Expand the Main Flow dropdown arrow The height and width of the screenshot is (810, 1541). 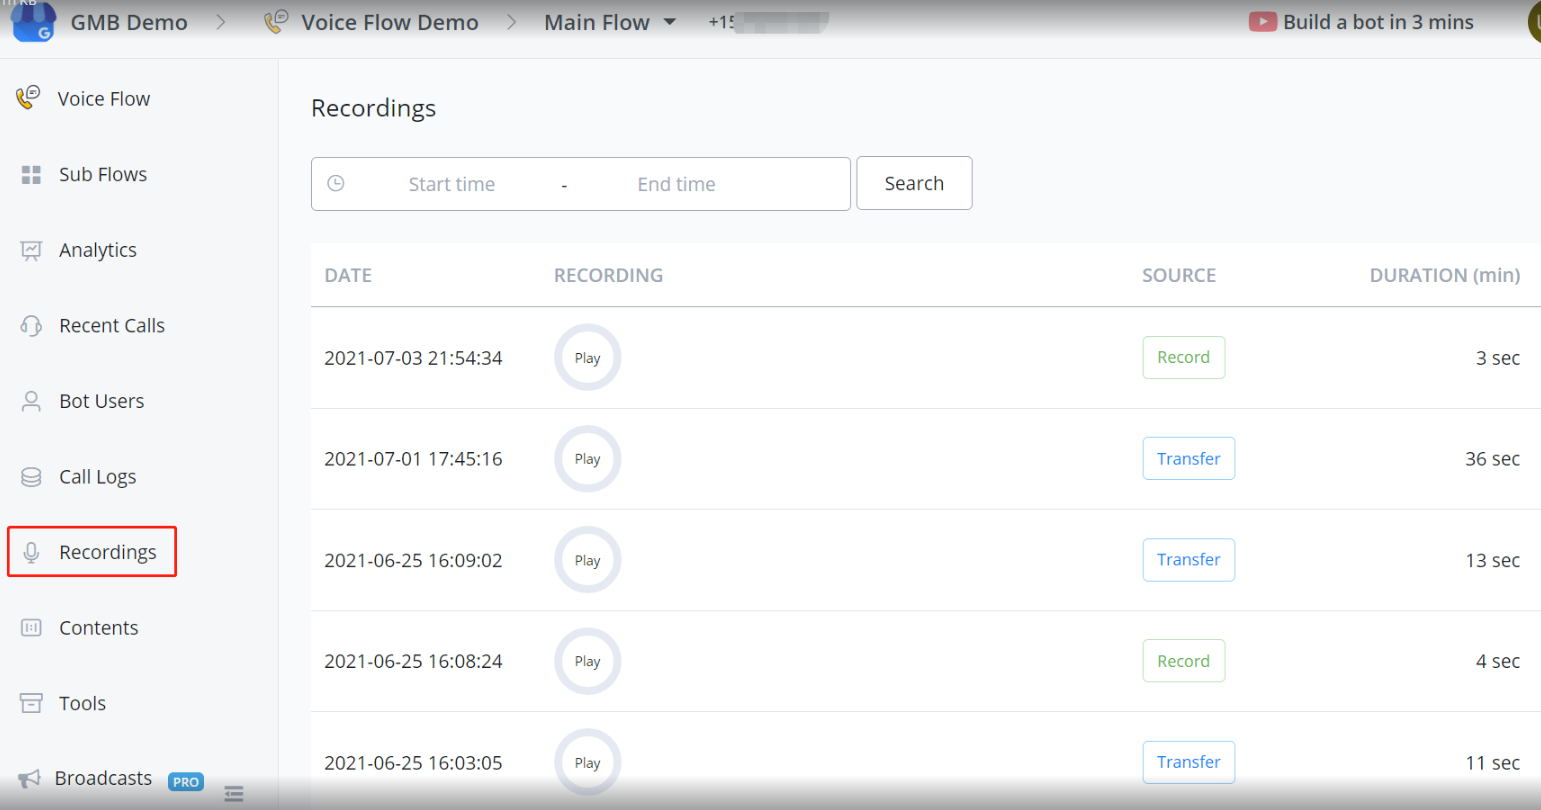pyautogui.click(x=670, y=22)
